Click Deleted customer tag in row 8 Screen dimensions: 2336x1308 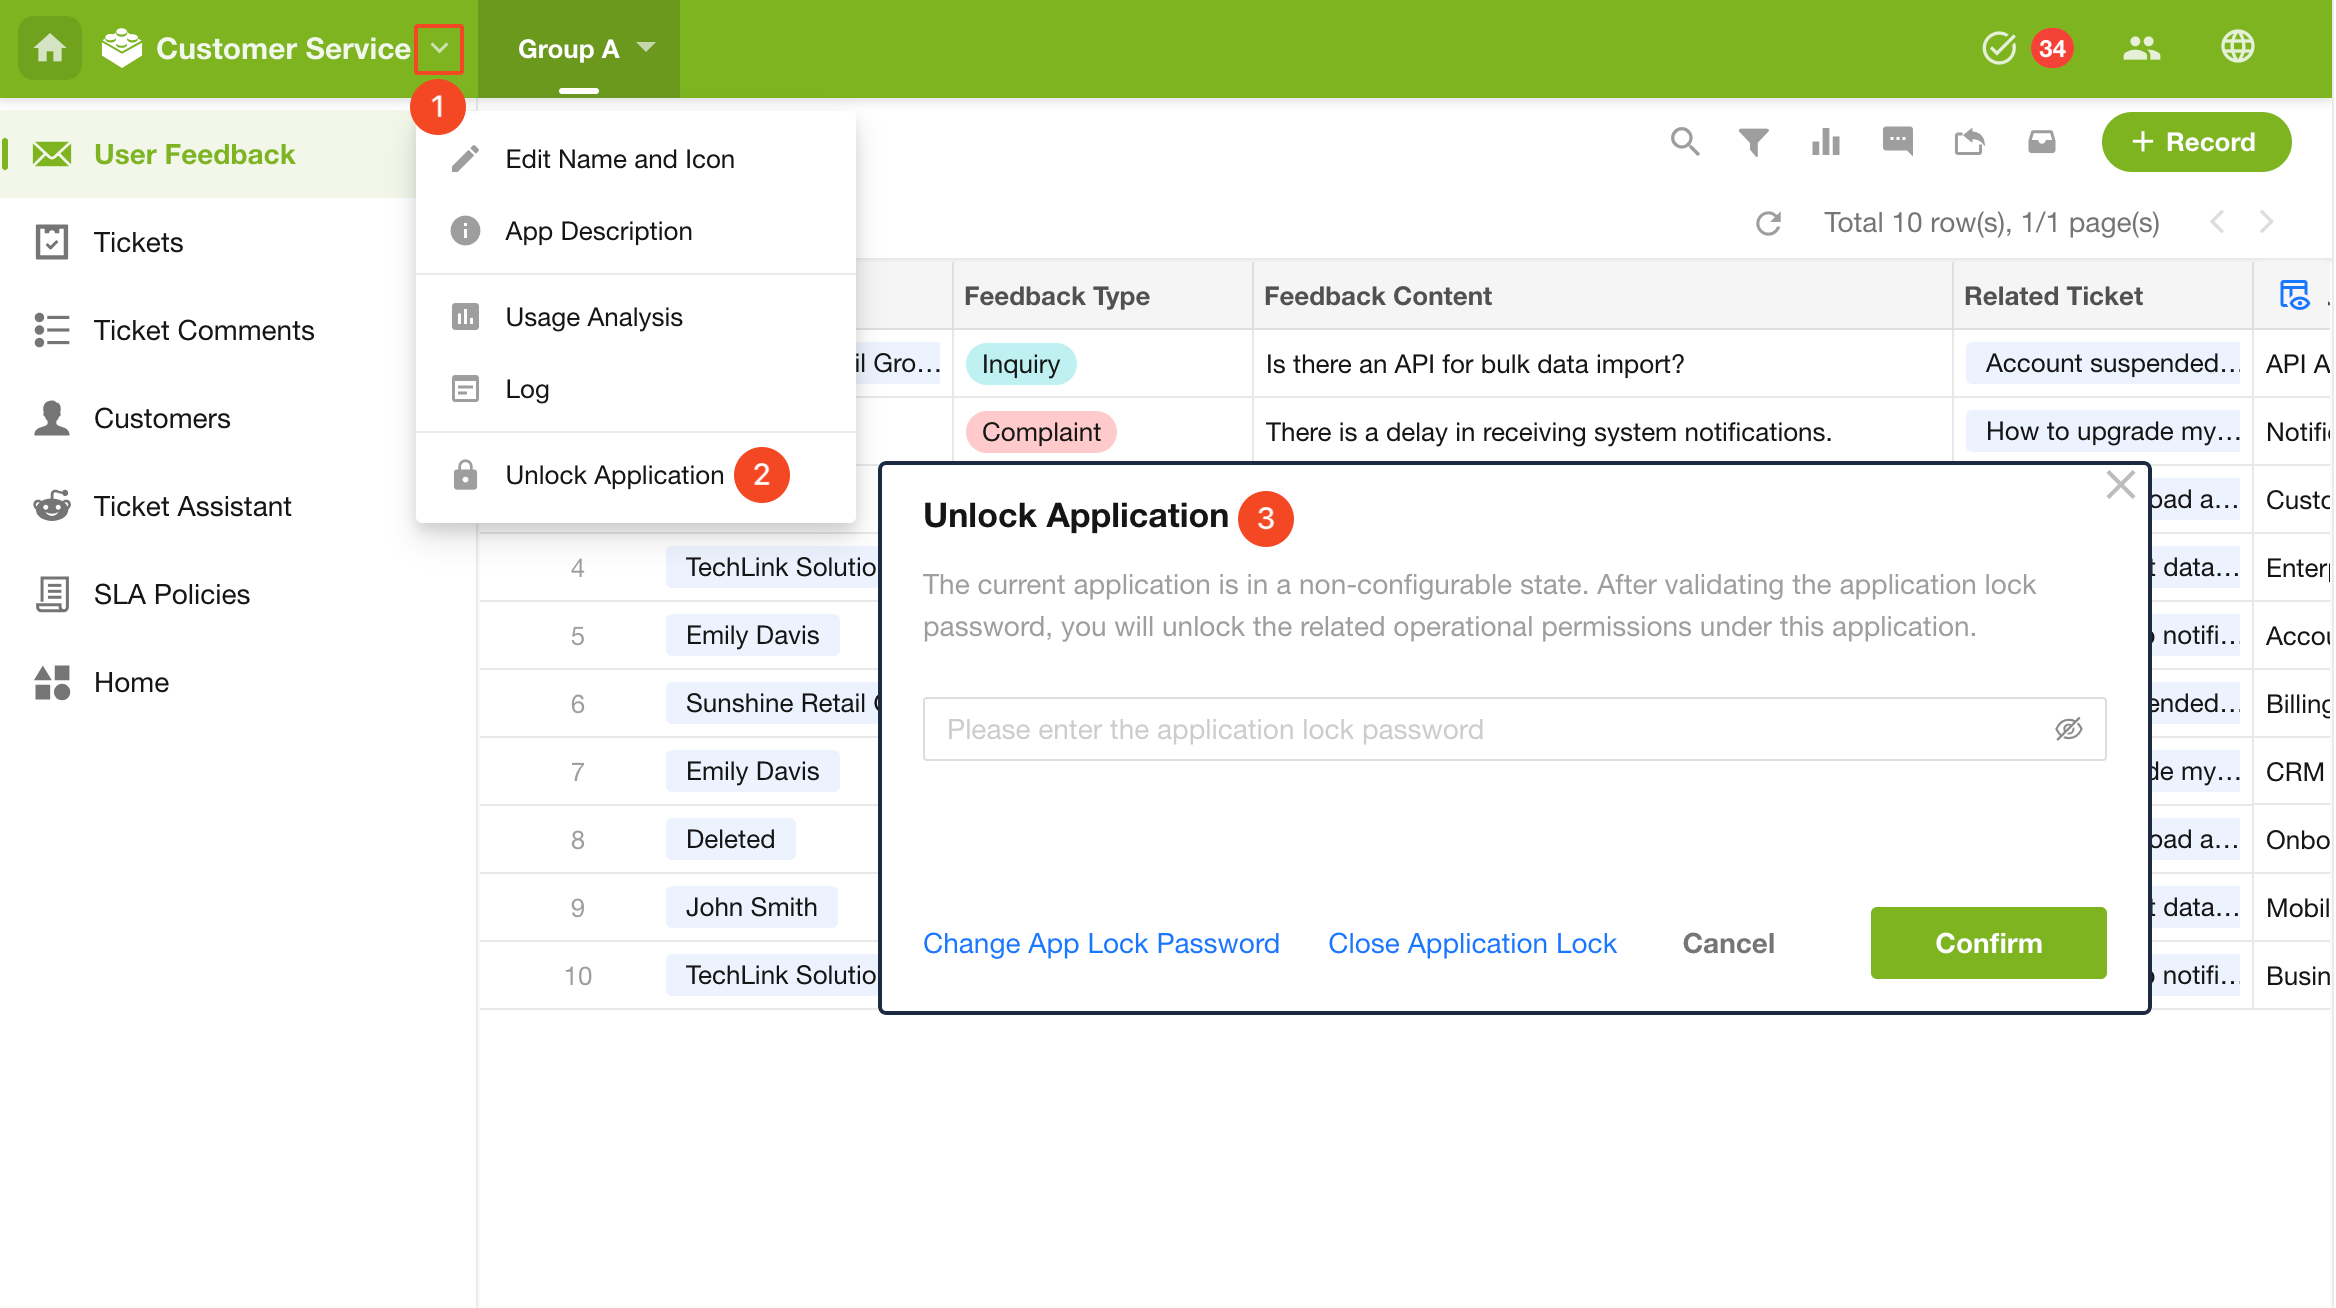point(730,839)
